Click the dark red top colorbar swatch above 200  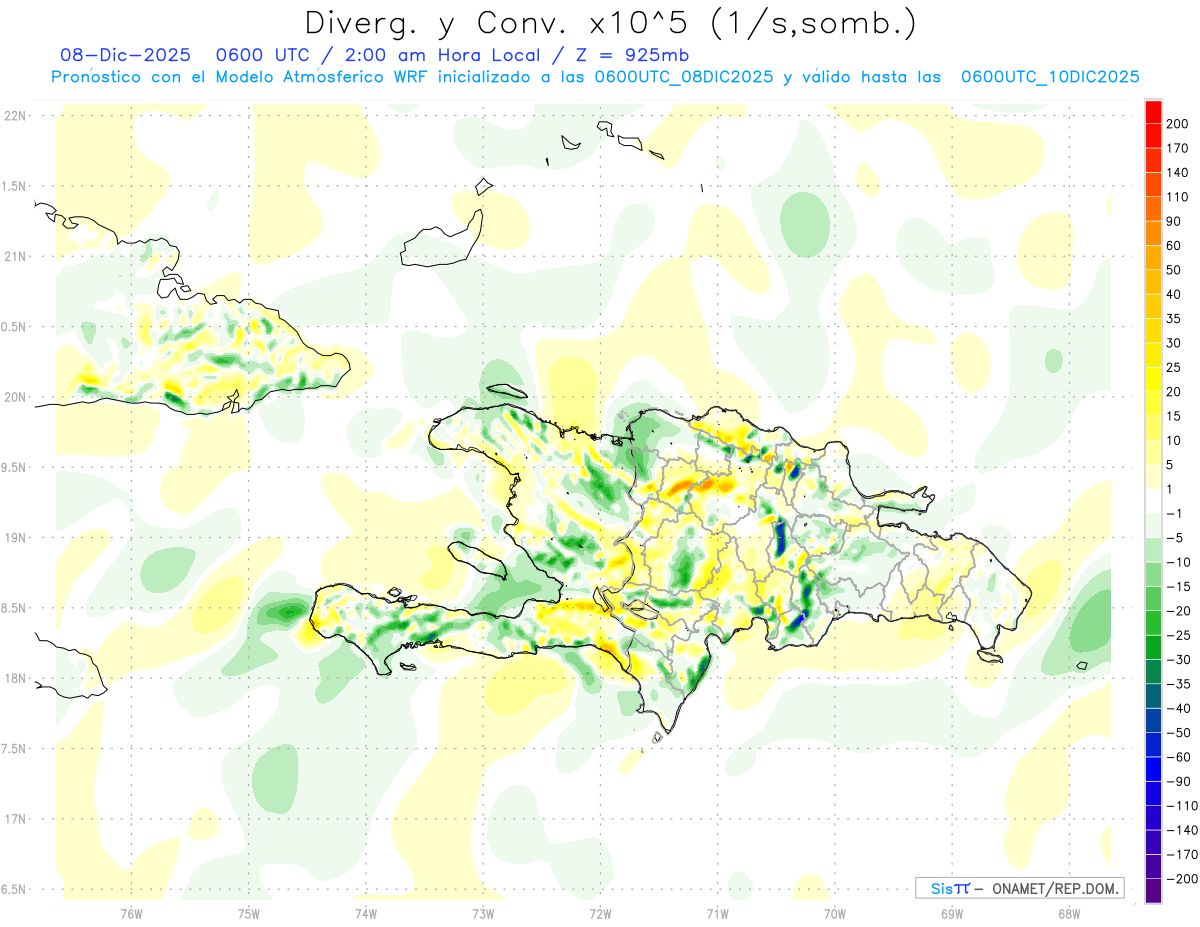(x=1154, y=111)
